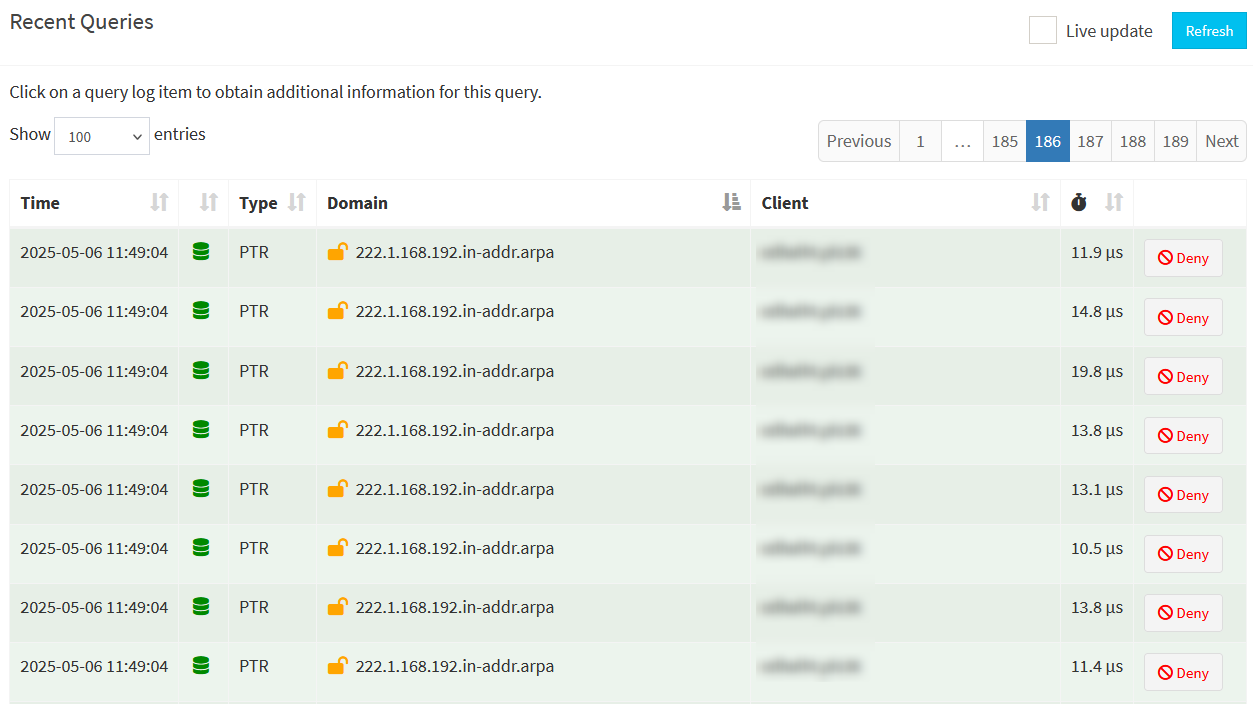
Task: Enable the Live update checkbox
Action: click(x=1043, y=30)
